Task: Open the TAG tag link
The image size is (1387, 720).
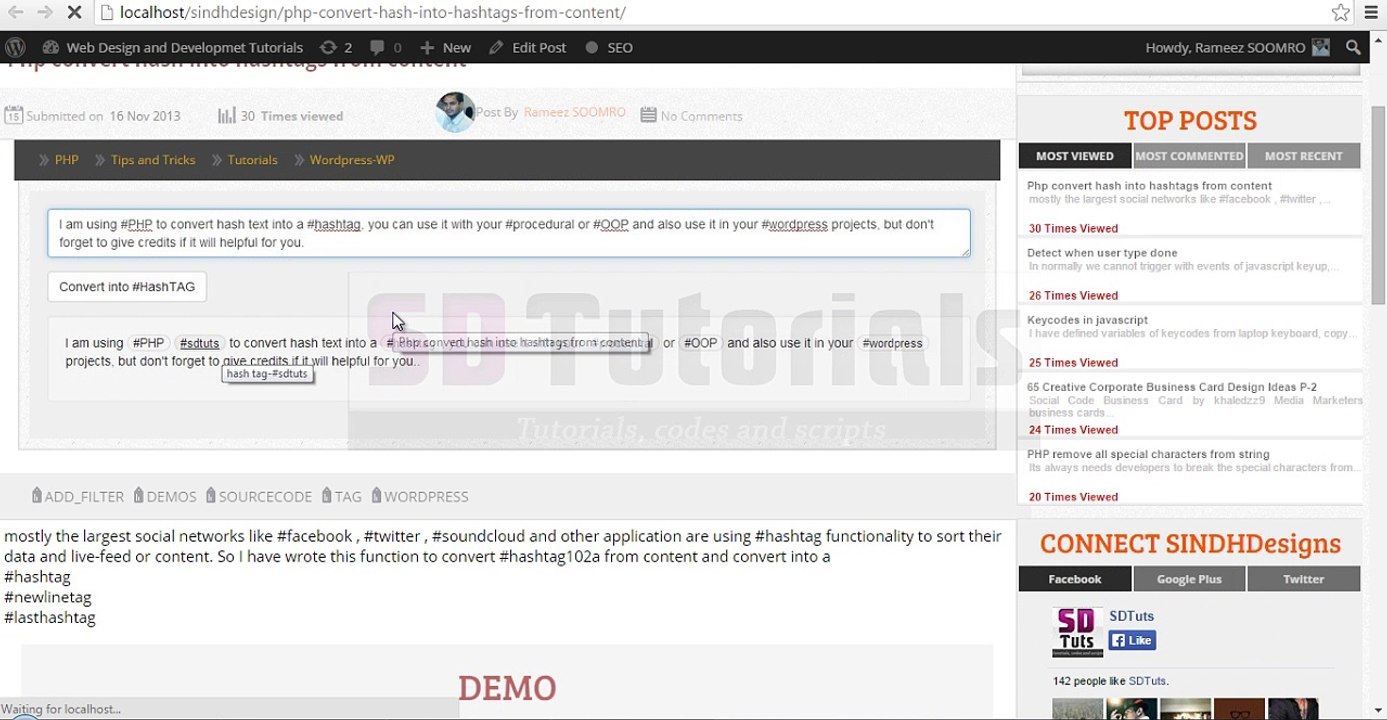Action: 342,496
